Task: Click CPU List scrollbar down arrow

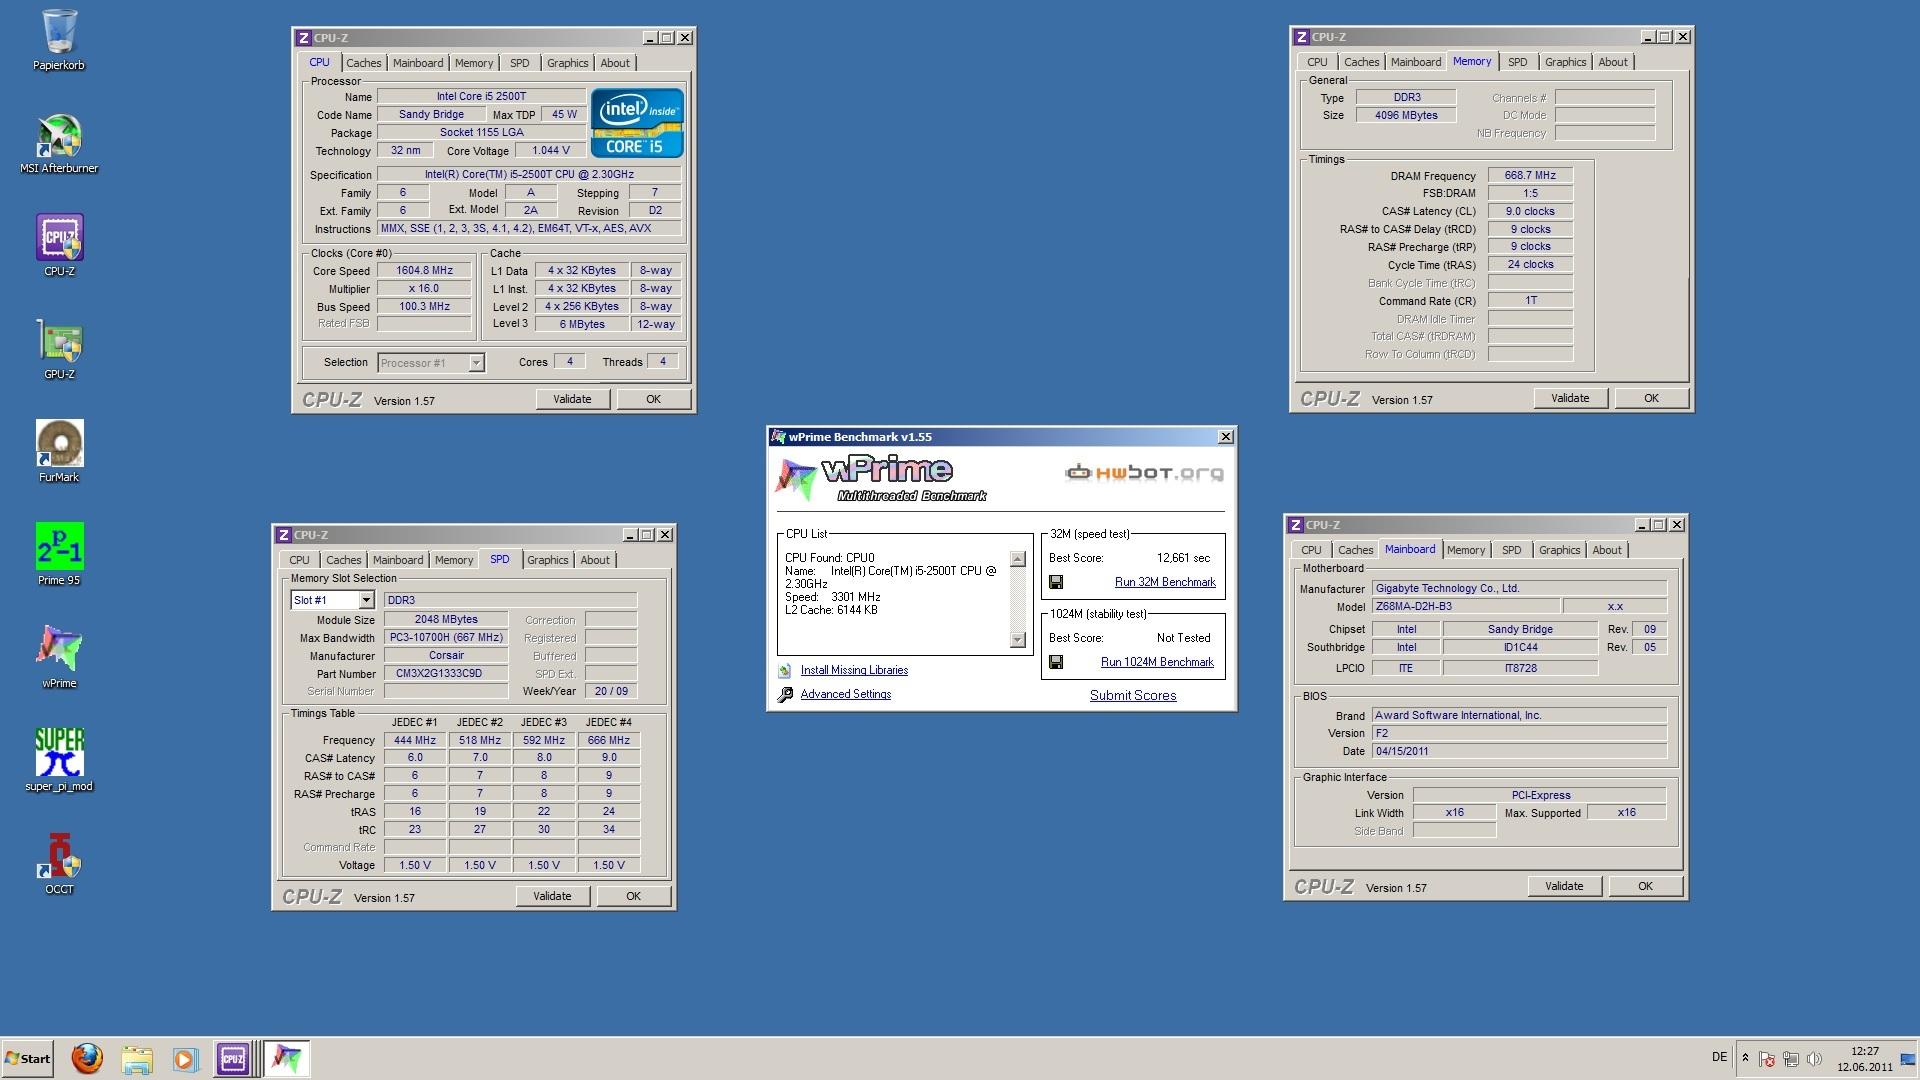Action: pos(1018,640)
